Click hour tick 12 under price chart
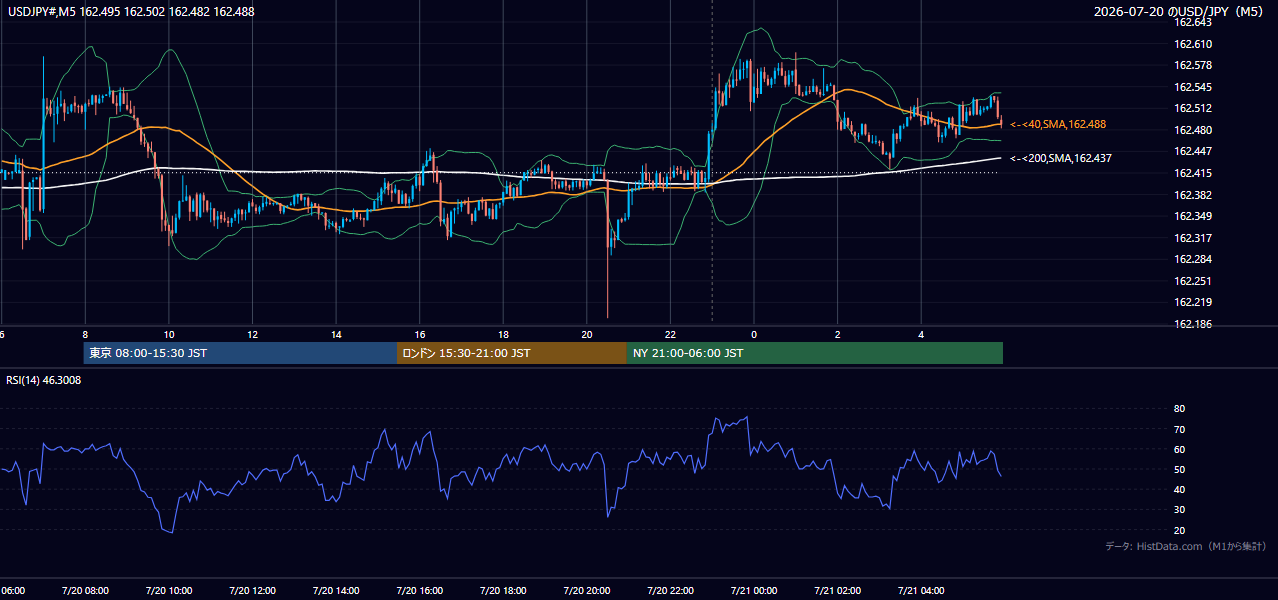The height and width of the screenshot is (600, 1278). (253, 335)
